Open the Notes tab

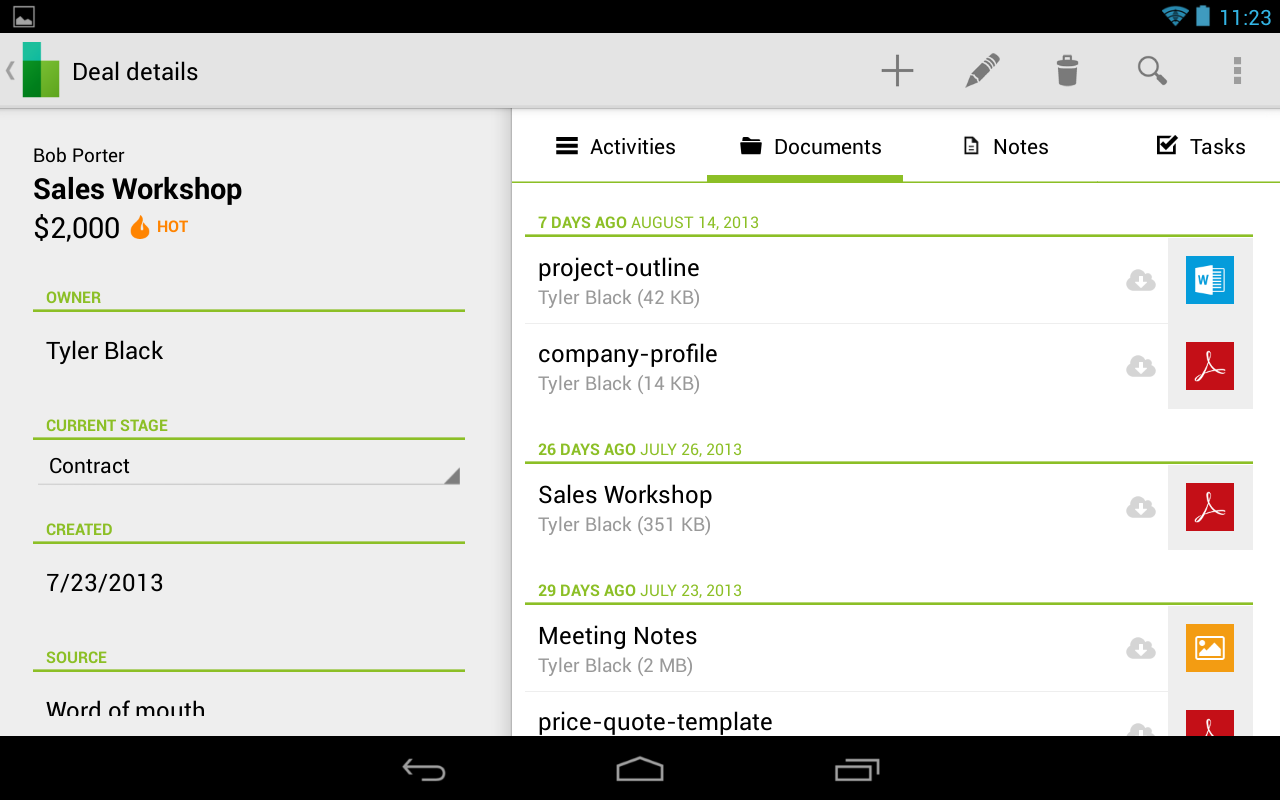pyautogui.click(x=1005, y=146)
